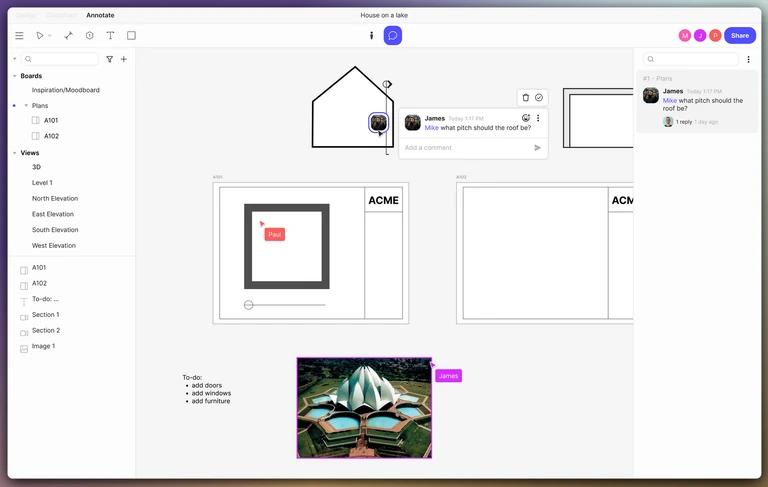Image resolution: width=768 pixels, height=487 pixels.
Task: Click the Add a comment field
Action: (x=466, y=147)
